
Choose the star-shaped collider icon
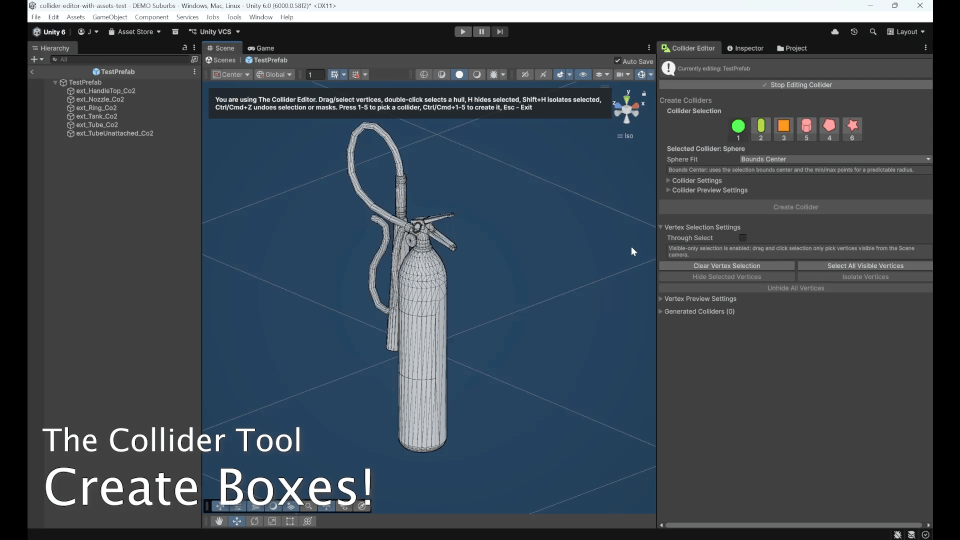852,126
